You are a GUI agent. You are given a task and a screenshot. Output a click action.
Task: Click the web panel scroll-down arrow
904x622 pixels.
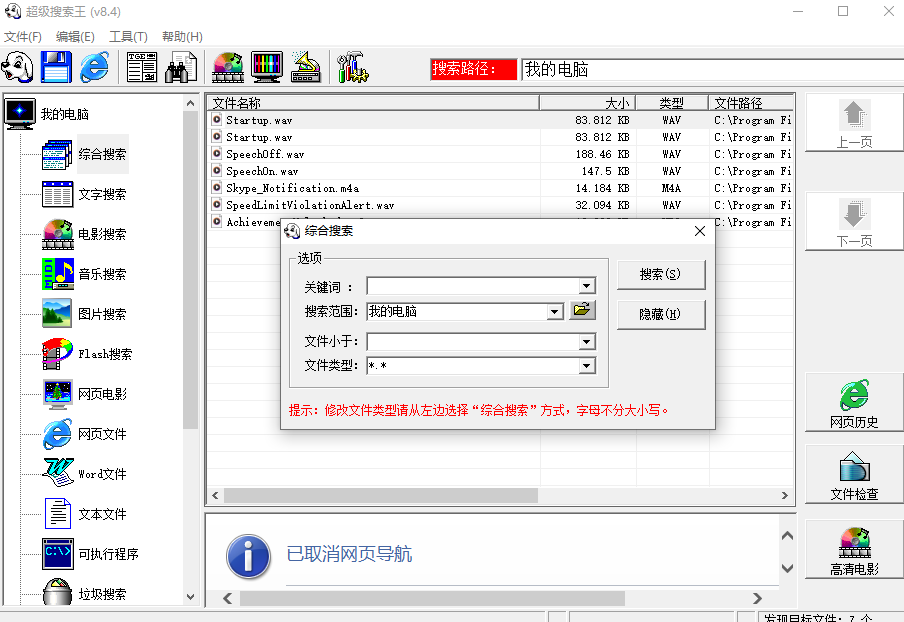coord(787,568)
